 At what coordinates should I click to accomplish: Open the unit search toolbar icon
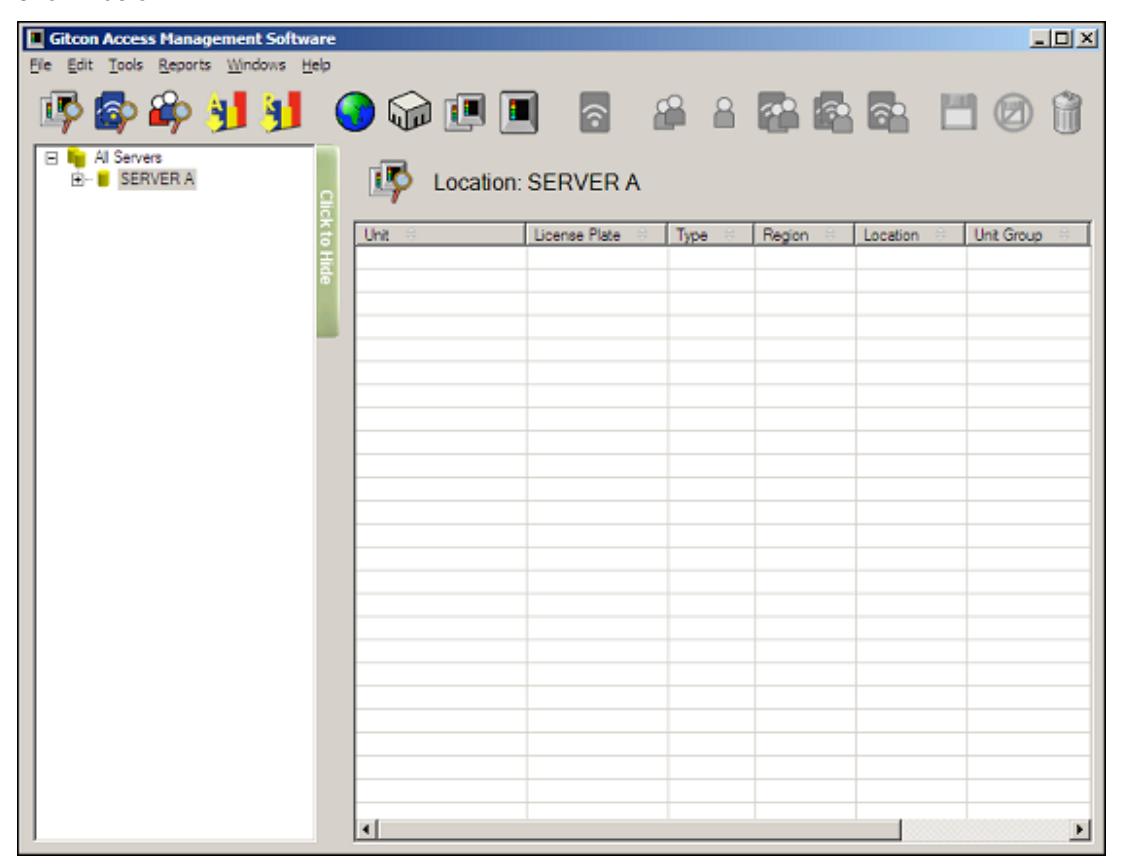click(61, 112)
